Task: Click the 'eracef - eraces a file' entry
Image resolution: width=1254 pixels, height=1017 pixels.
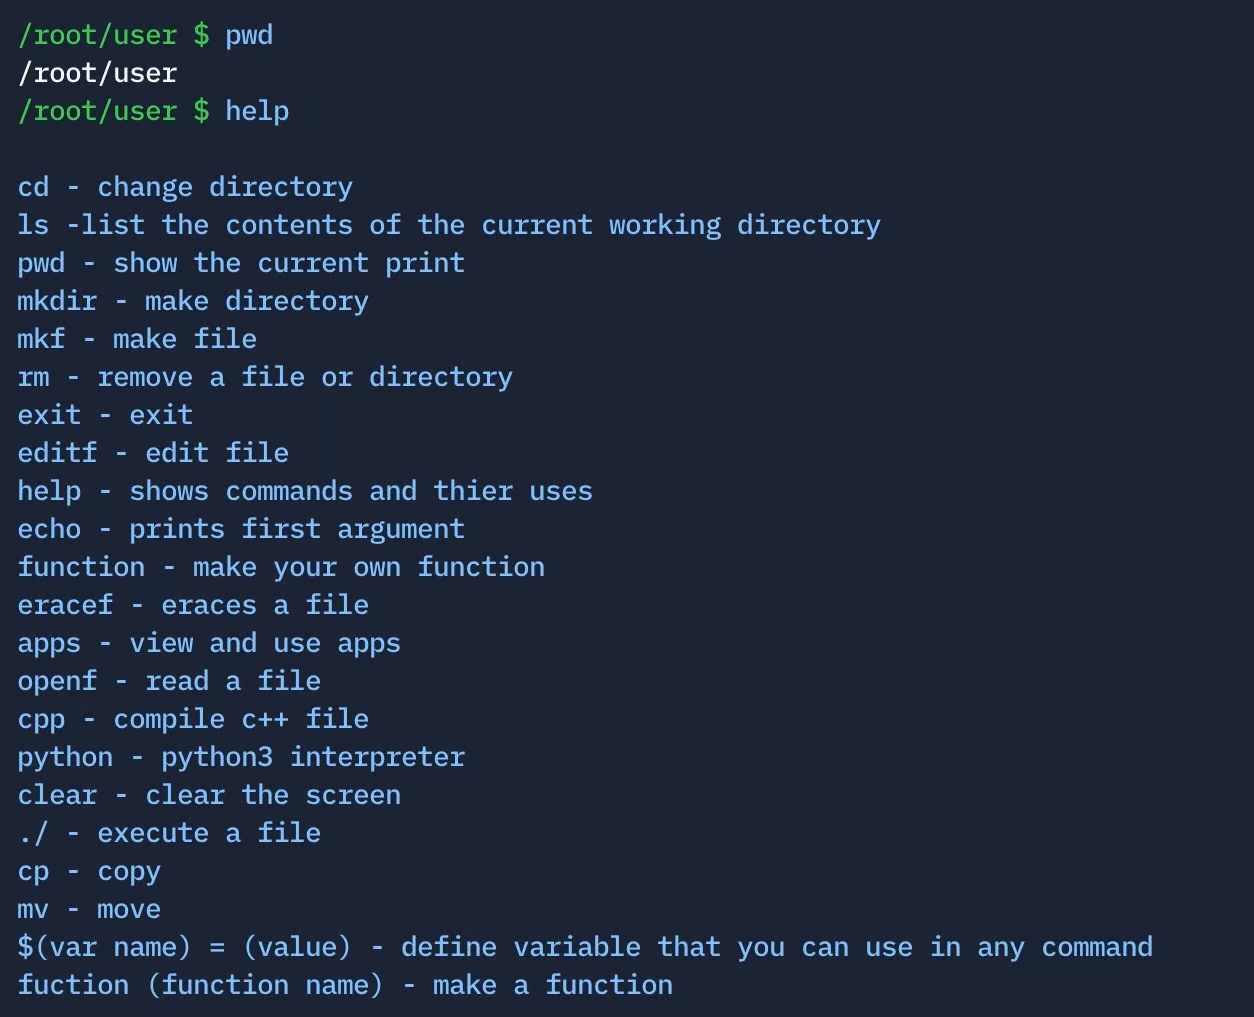Action: (193, 605)
